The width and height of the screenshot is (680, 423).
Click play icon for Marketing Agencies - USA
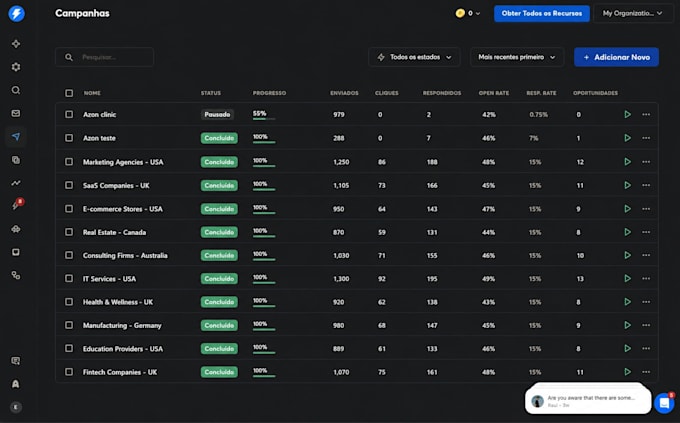point(628,162)
